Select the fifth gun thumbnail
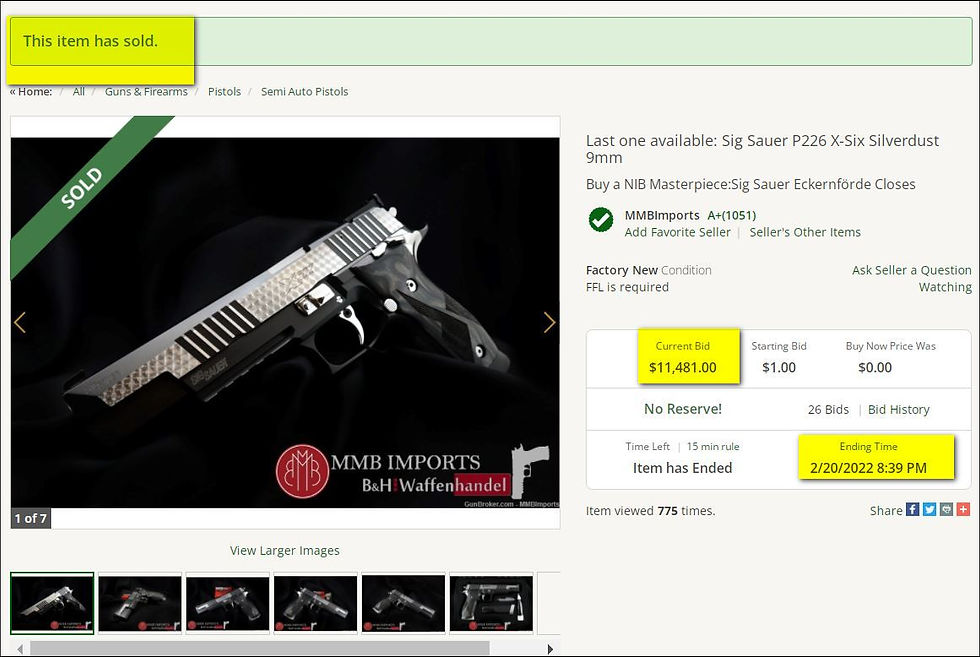Viewport: 980px width, 657px height. (x=403, y=603)
